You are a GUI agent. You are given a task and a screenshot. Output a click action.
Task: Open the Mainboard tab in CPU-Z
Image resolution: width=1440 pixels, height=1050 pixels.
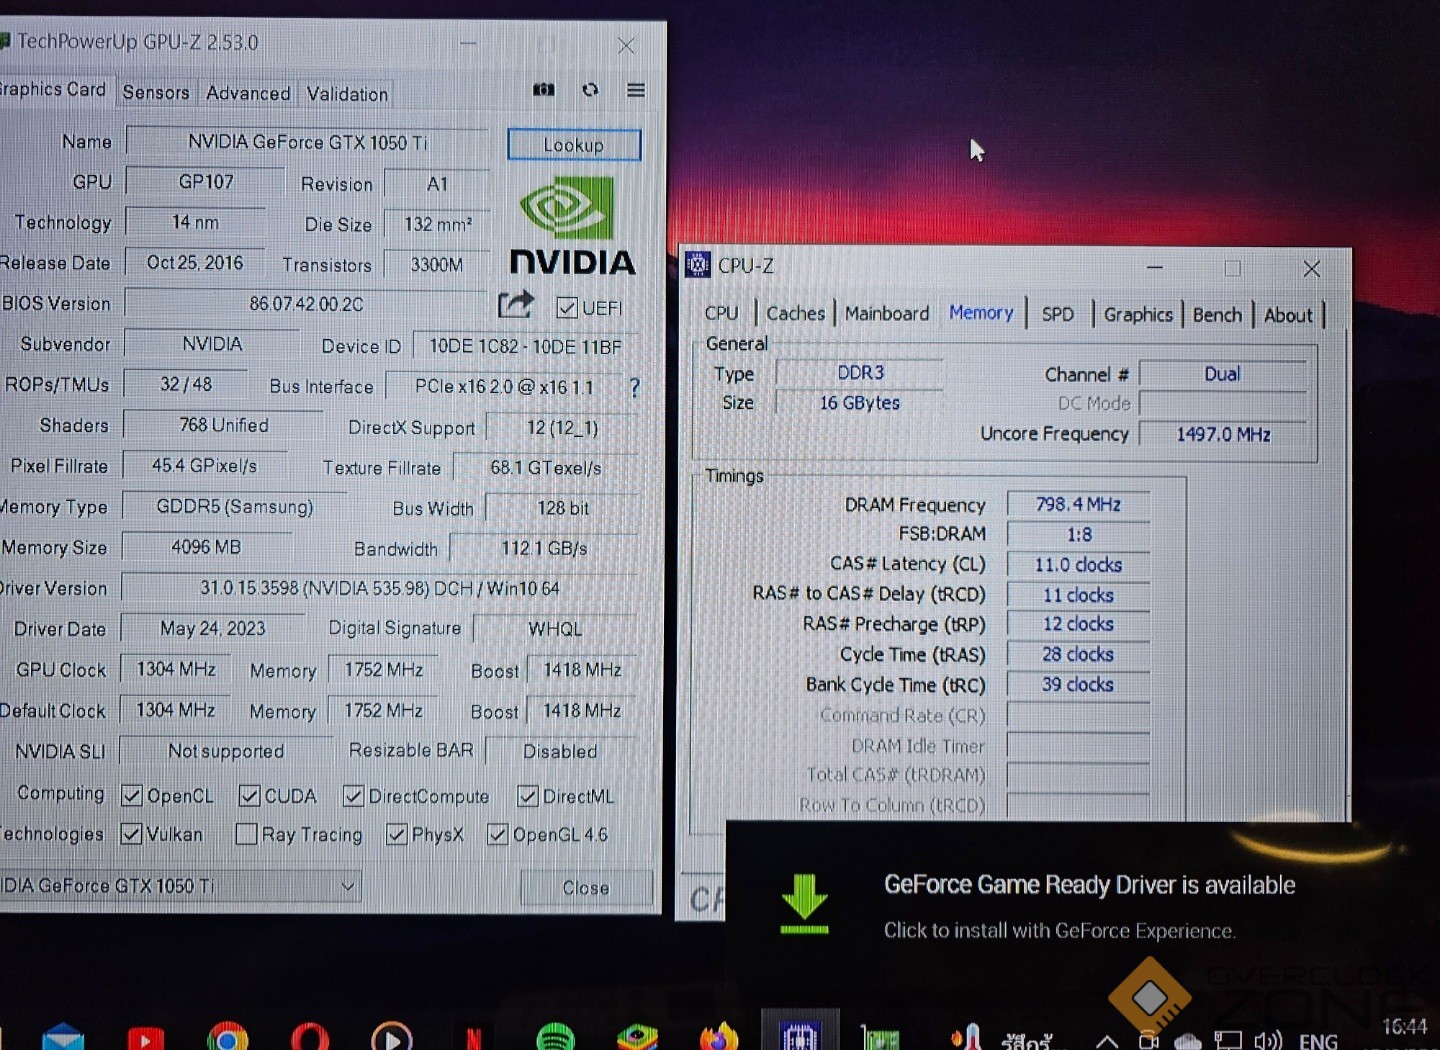[x=887, y=313]
